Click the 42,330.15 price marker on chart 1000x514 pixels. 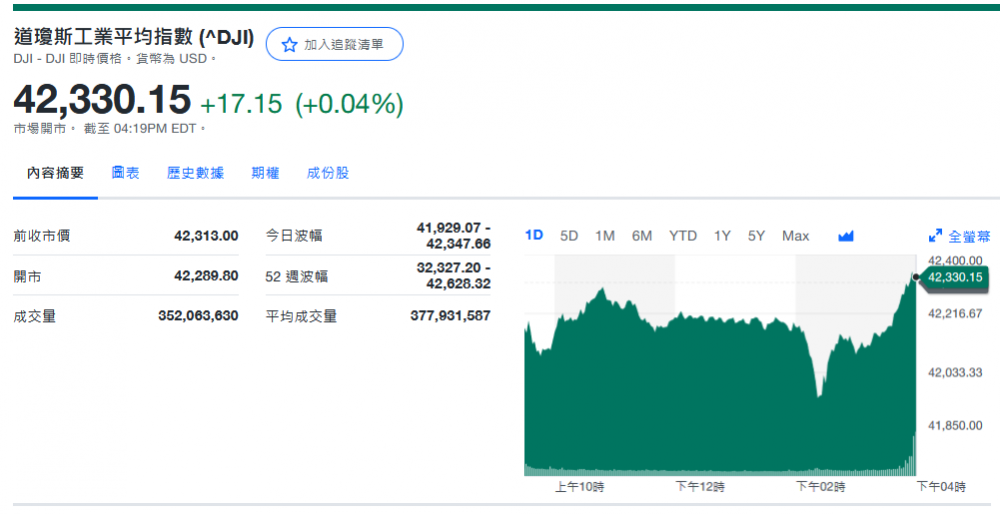pos(954,277)
